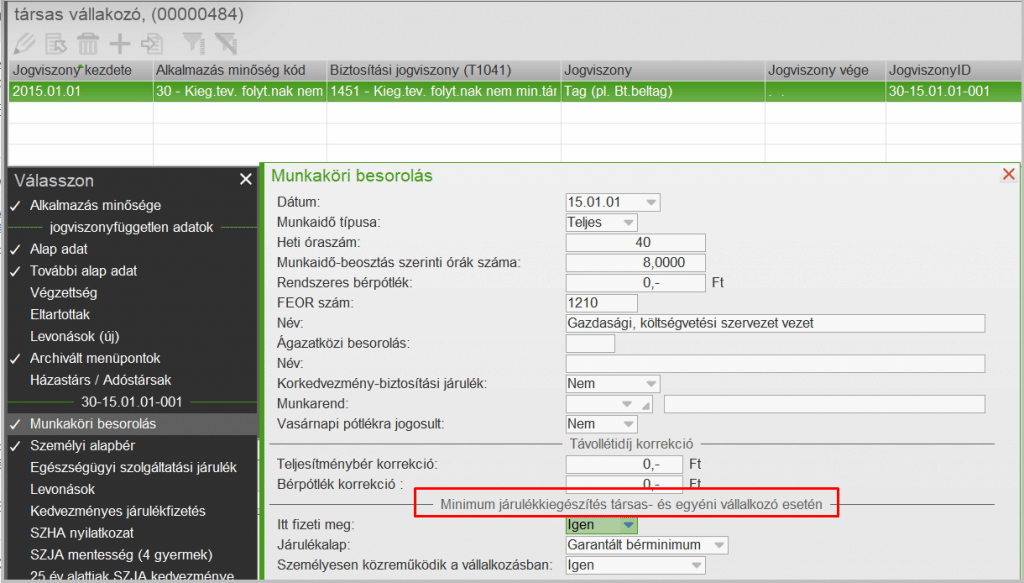Close the Válasszon side panel
This screenshot has height=583, width=1024.
click(246, 180)
